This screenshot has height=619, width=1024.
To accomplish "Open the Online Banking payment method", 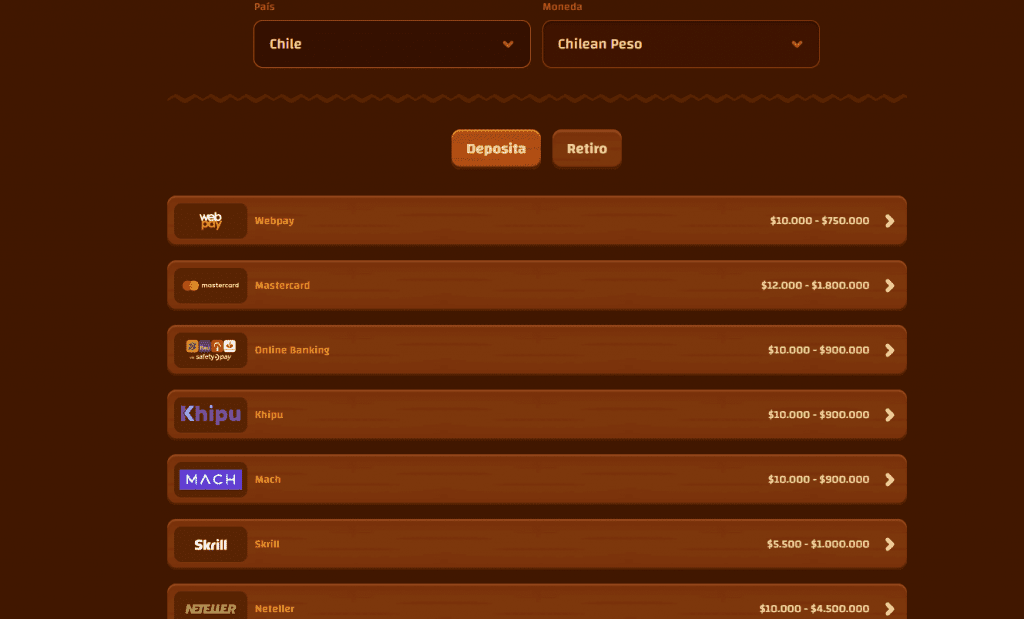I will pyautogui.click(x=536, y=350).
